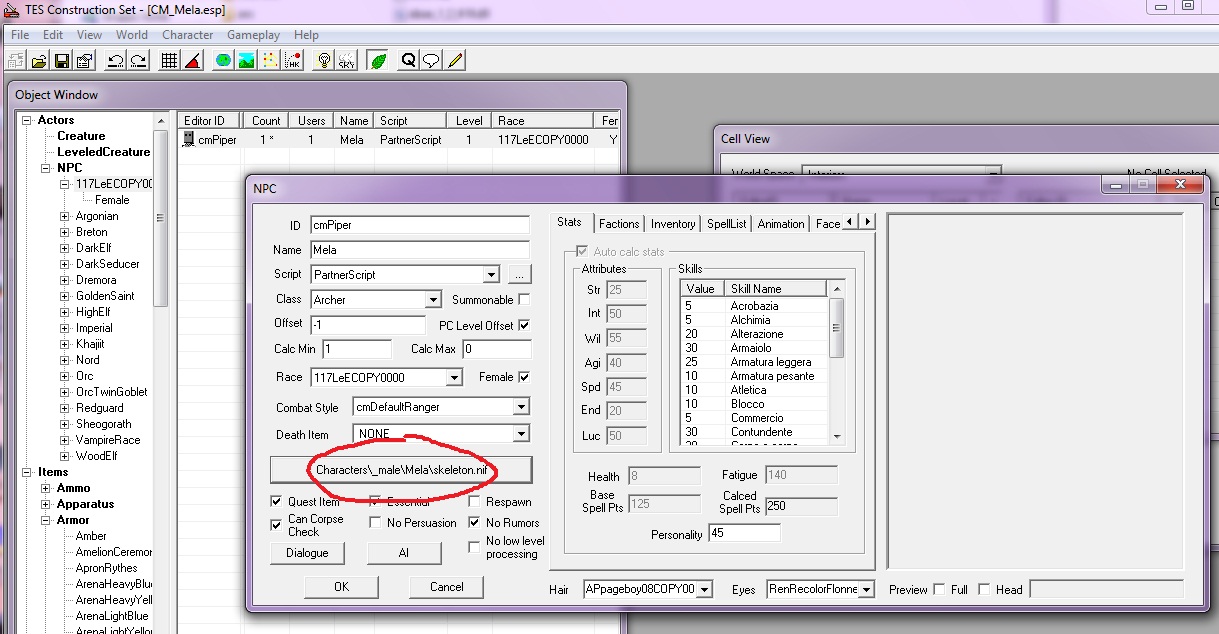Confirm NPC dialog with OK
Image resolution: width=1219 pixels, height=634 pixels.
pyautogui.click(x=341, y=587)
